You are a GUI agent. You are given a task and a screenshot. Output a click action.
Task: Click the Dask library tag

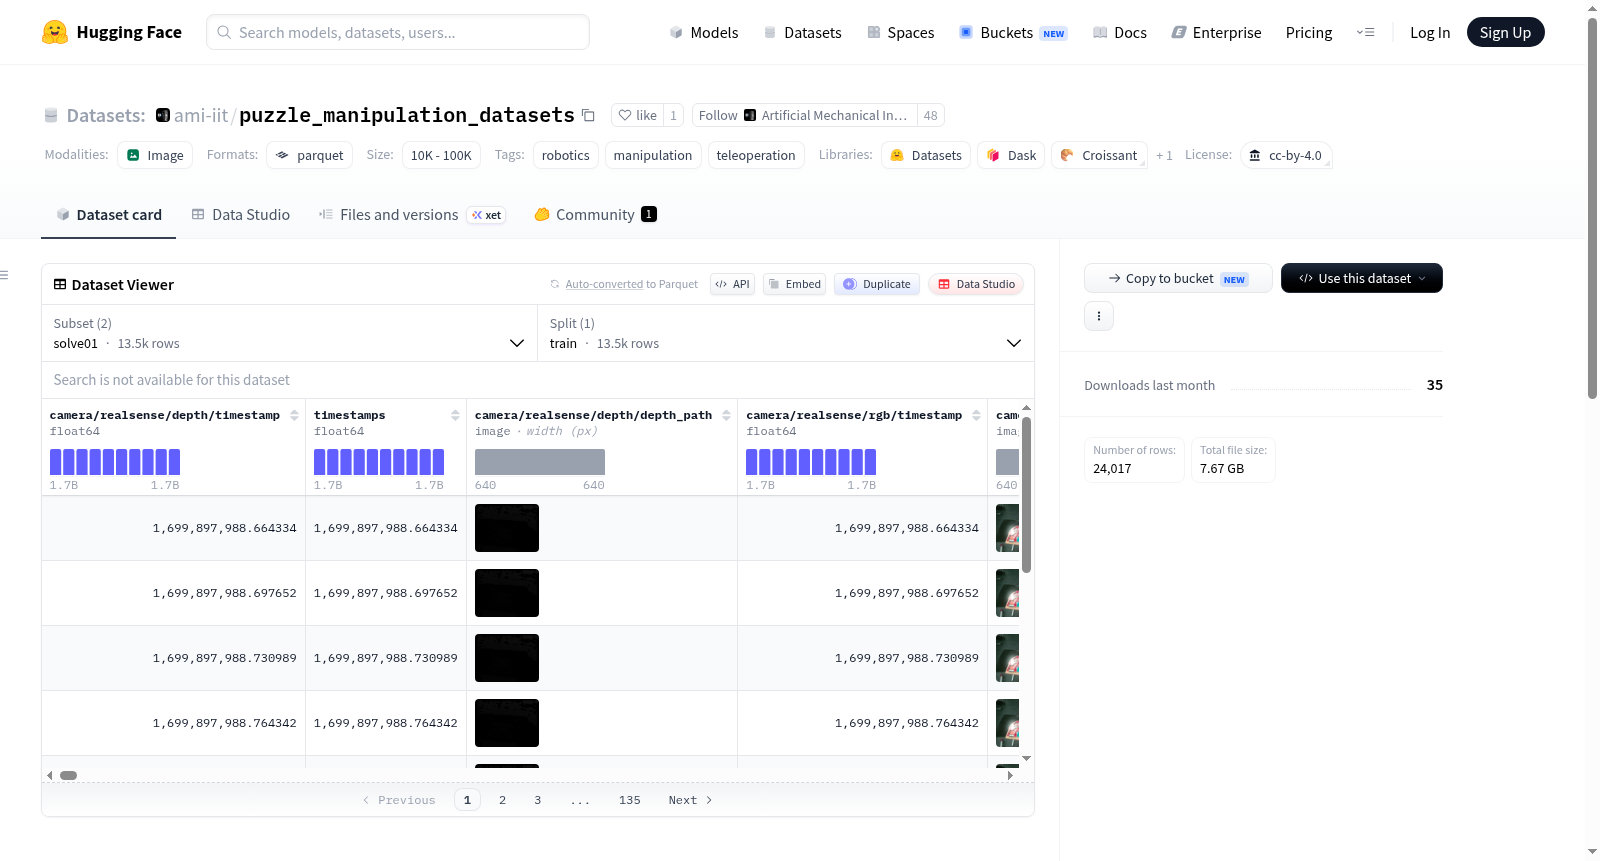[1011, 155]
